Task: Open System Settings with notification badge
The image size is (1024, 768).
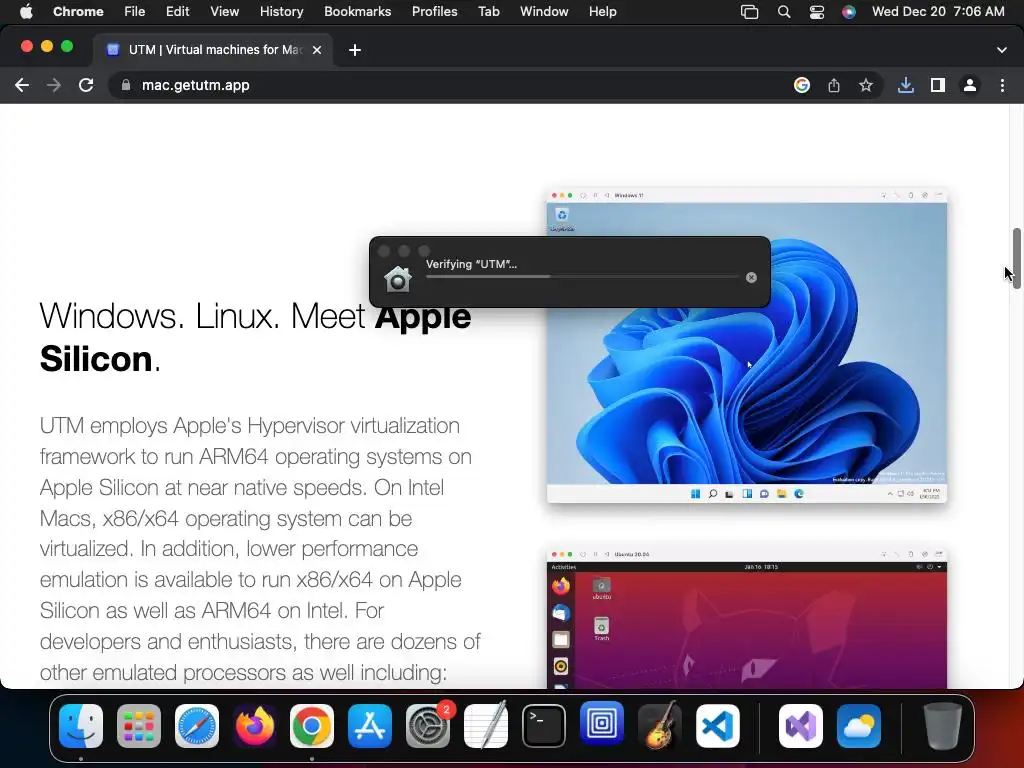Action: [x=428, y=726]
